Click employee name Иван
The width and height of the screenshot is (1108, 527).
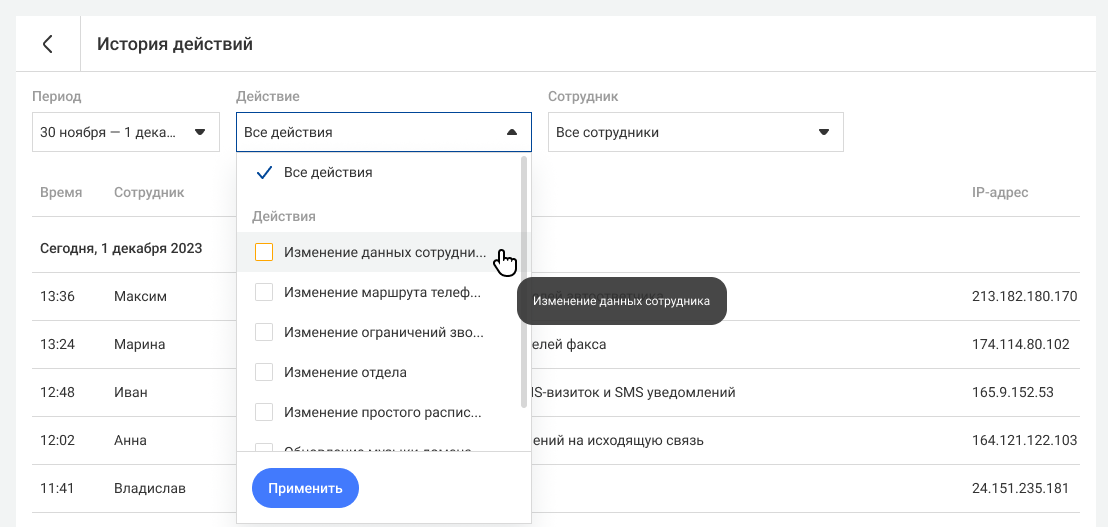pyautogui.click(x=131, y=392)
